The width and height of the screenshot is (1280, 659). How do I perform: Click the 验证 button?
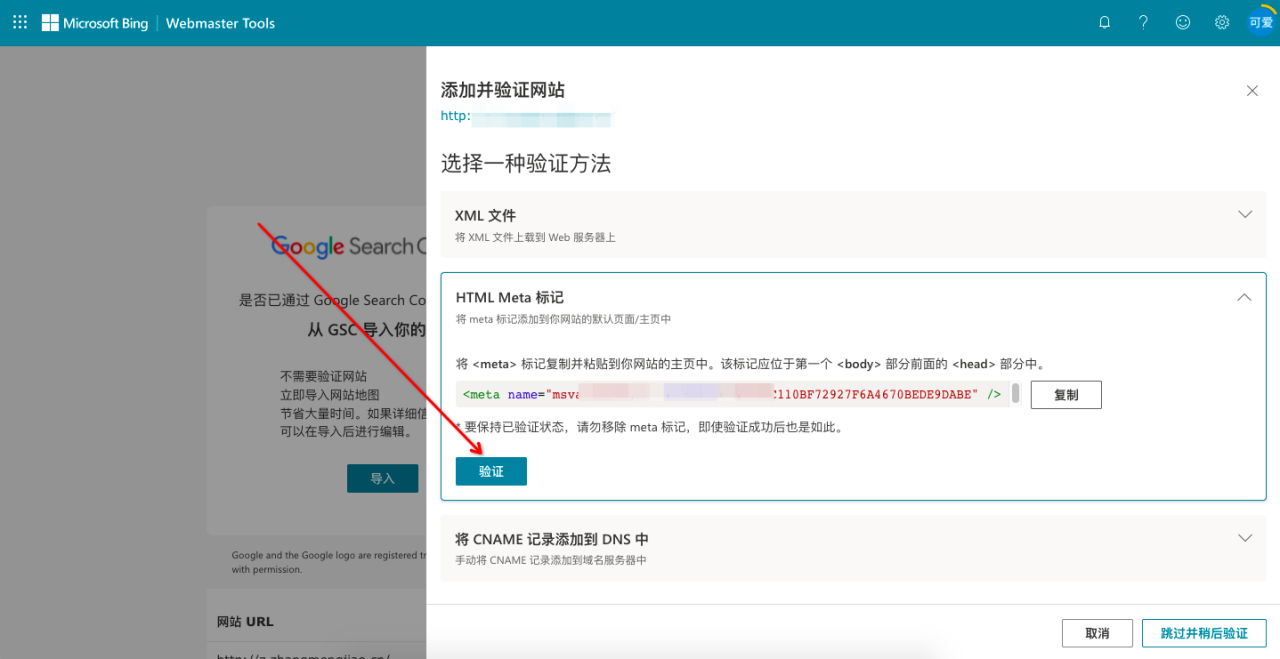click(491, 472)
